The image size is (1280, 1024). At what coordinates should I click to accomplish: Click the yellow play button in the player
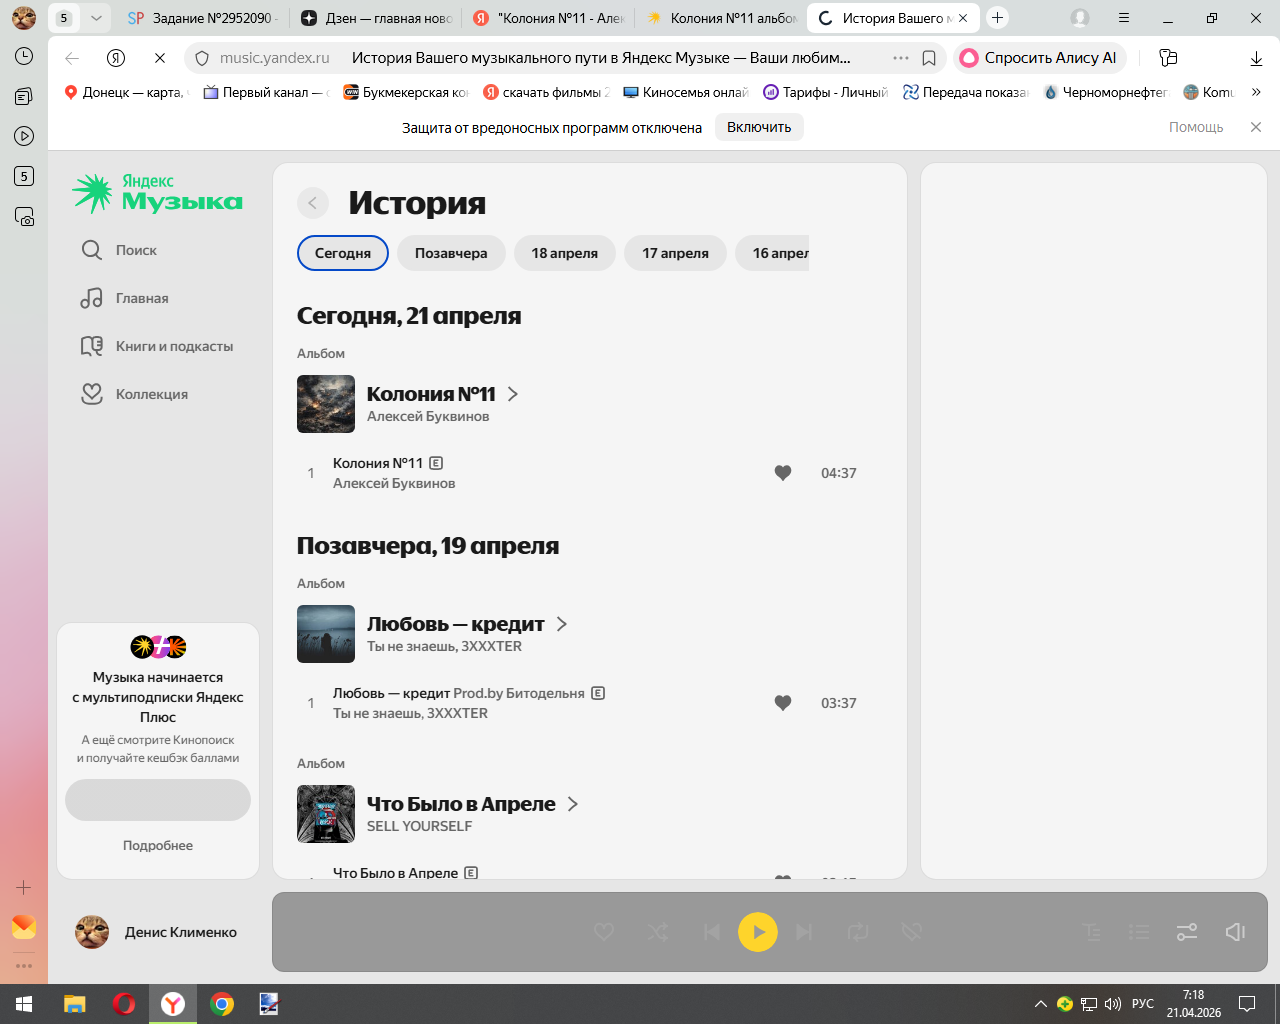(x=758, y=932)
